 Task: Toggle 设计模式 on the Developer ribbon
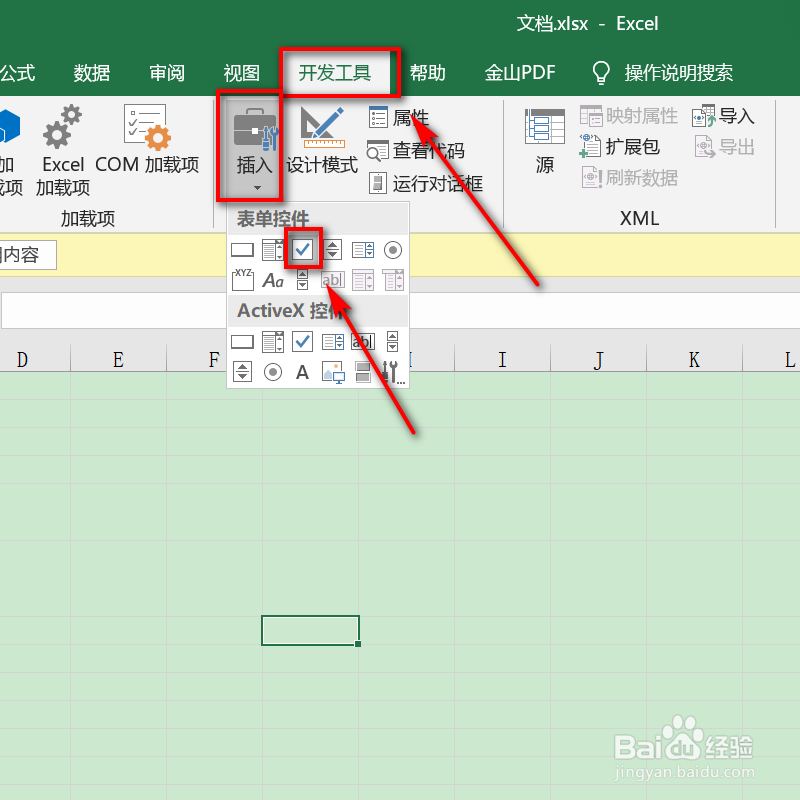point(321,146)
